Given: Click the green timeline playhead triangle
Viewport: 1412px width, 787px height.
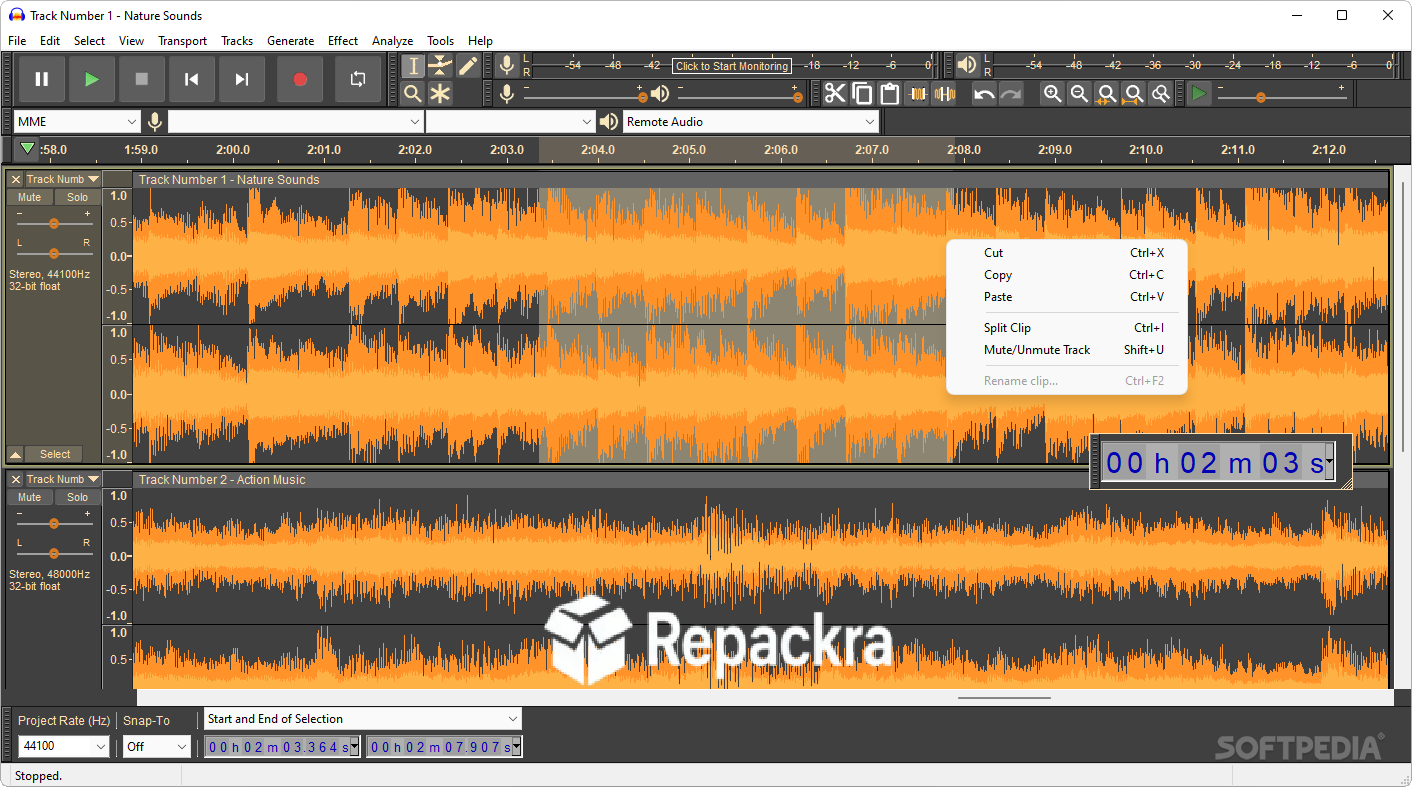Looking at the screenshot, I should pos(28,149).
